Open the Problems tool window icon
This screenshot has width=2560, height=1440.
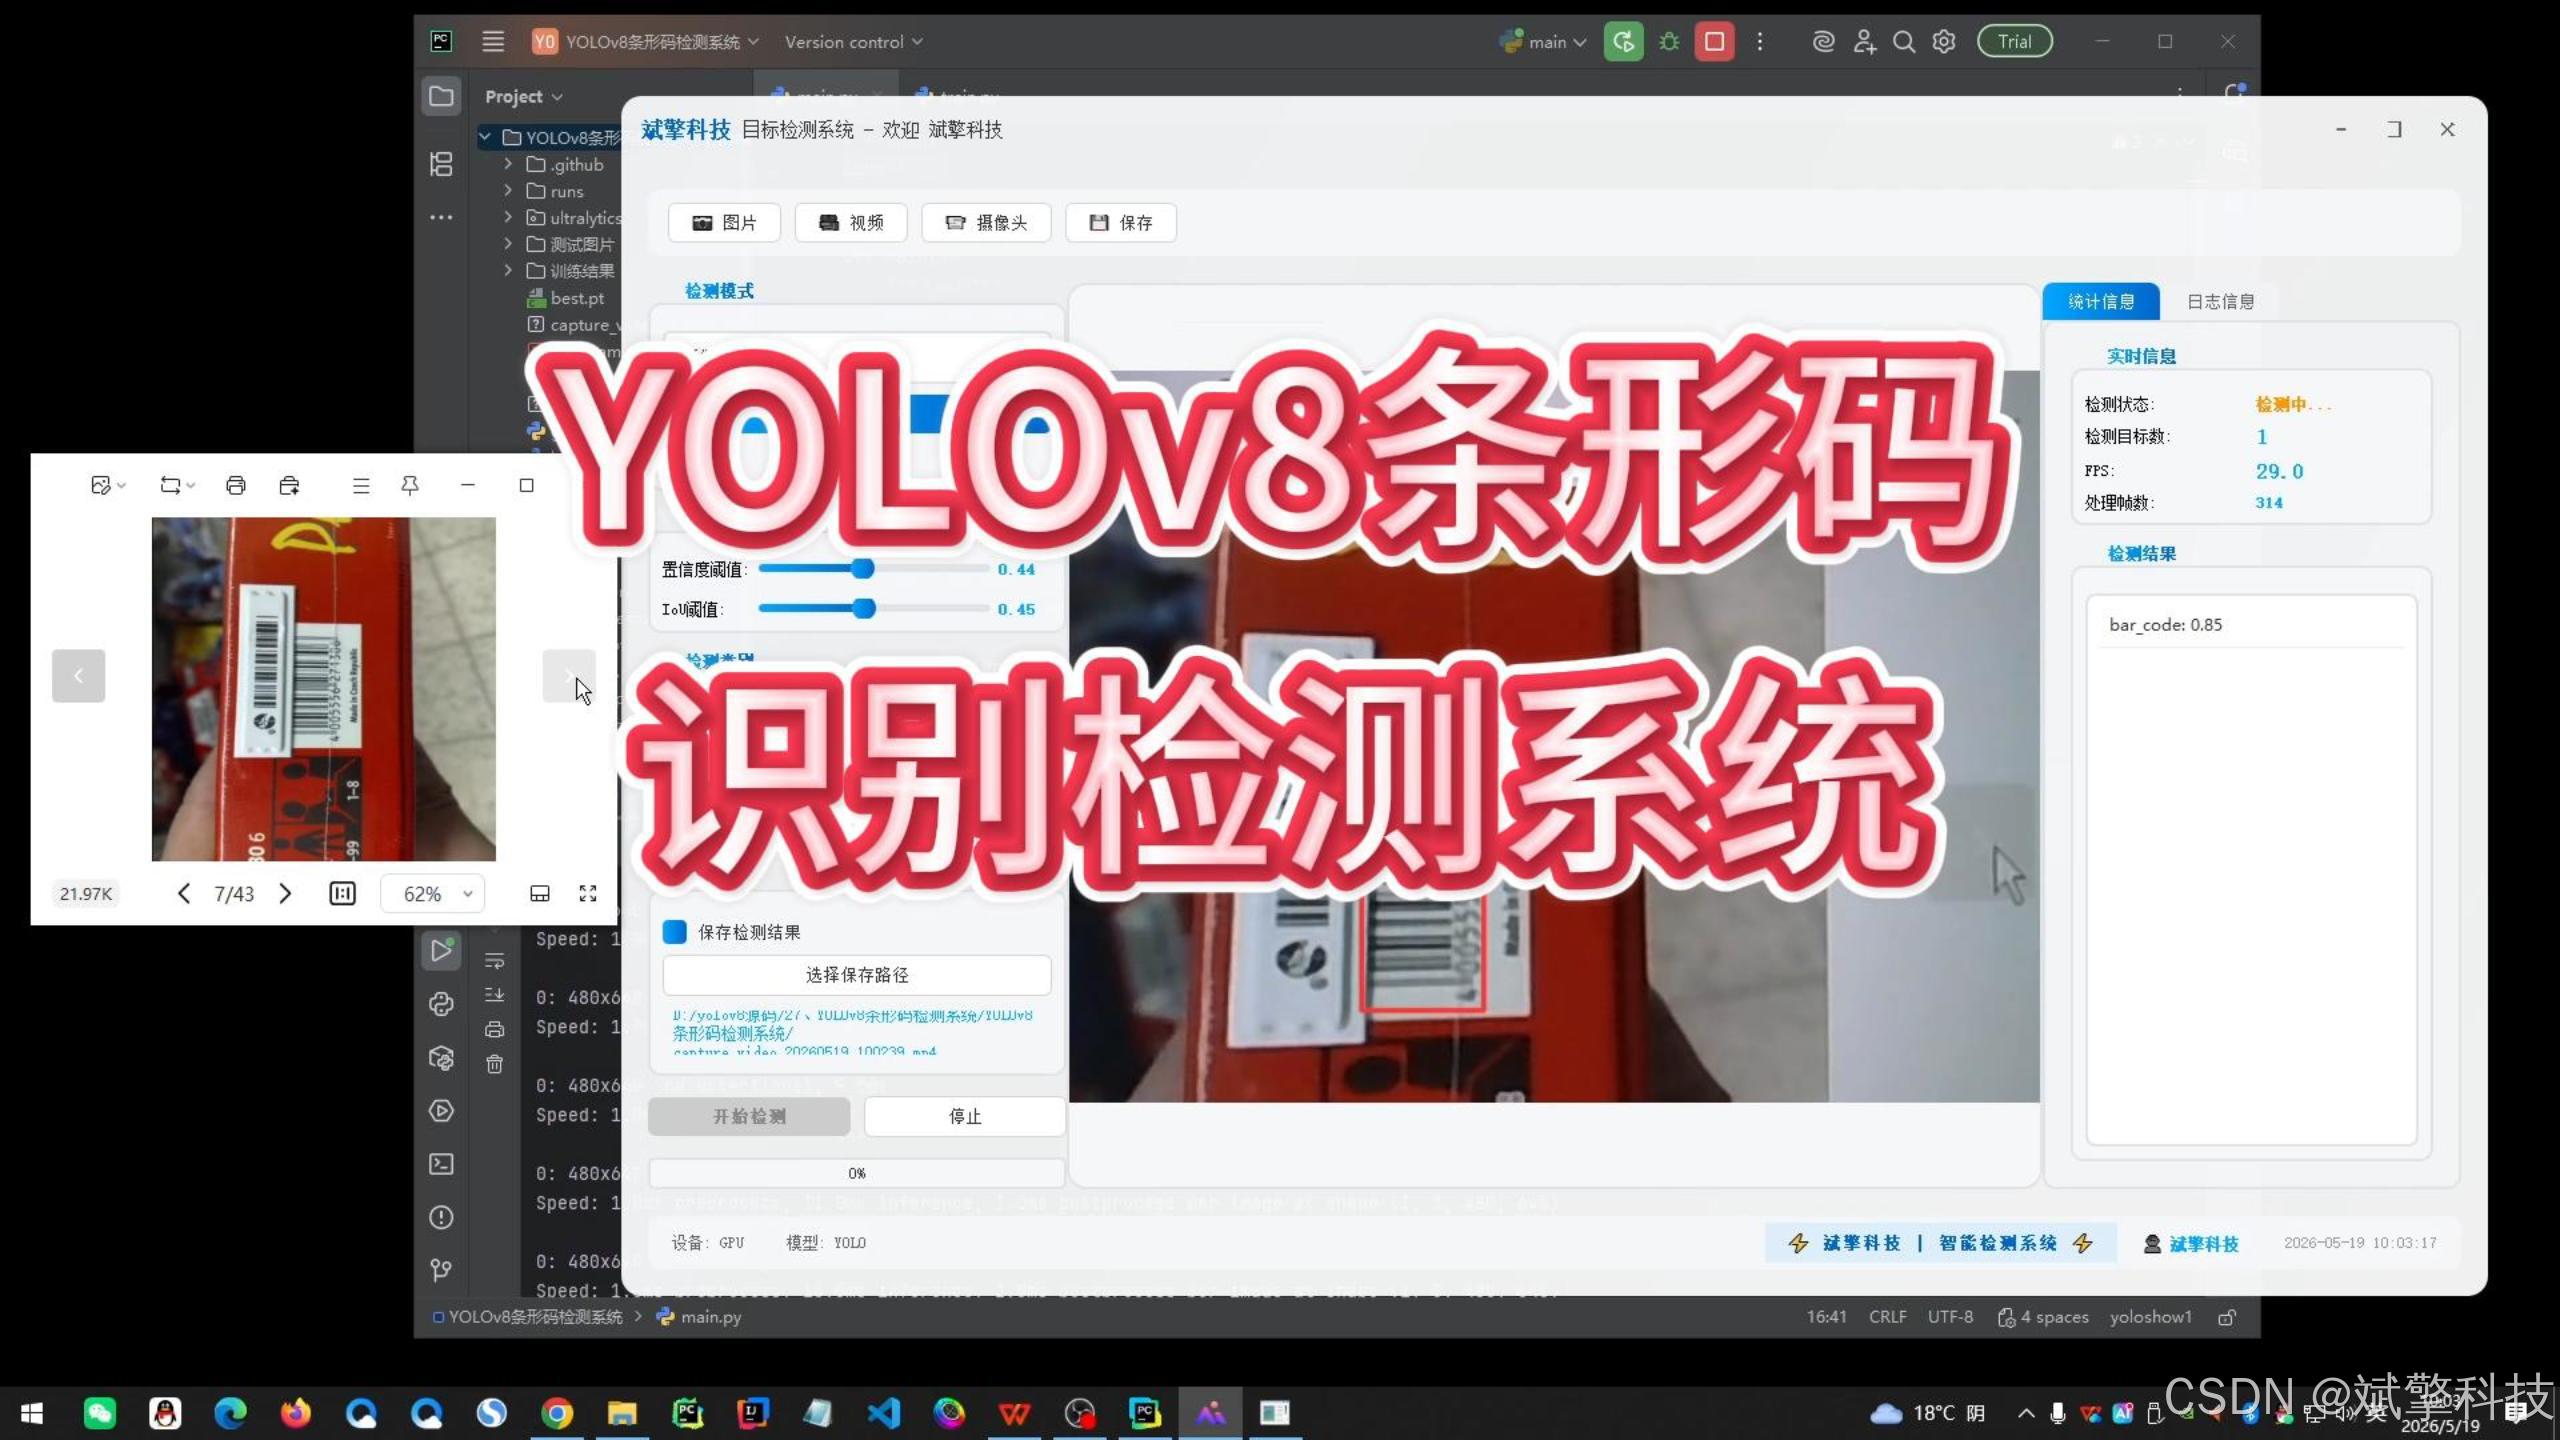(441, 1217)
